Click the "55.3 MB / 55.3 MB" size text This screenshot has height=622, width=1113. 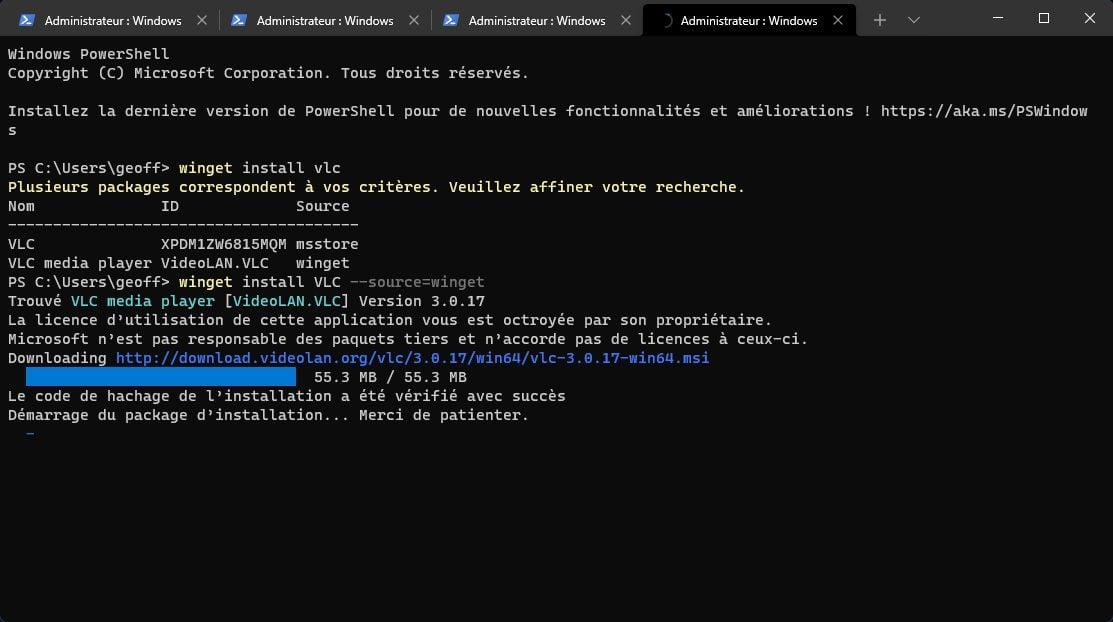[390, 377]
